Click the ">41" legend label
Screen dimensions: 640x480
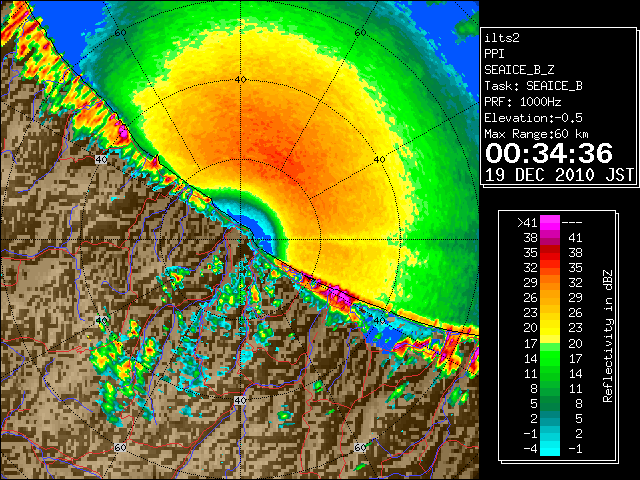527,223
